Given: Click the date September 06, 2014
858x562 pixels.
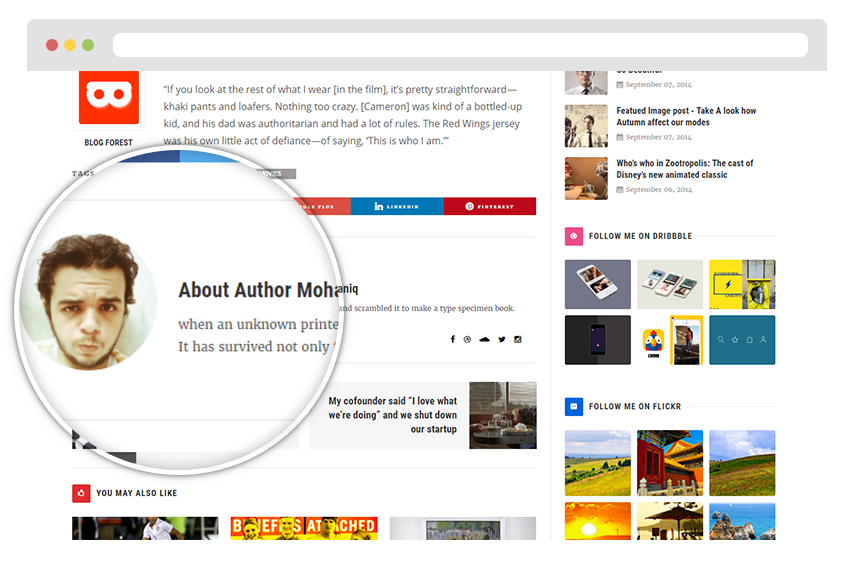Looking at the screenshot, I should point(659,190).
